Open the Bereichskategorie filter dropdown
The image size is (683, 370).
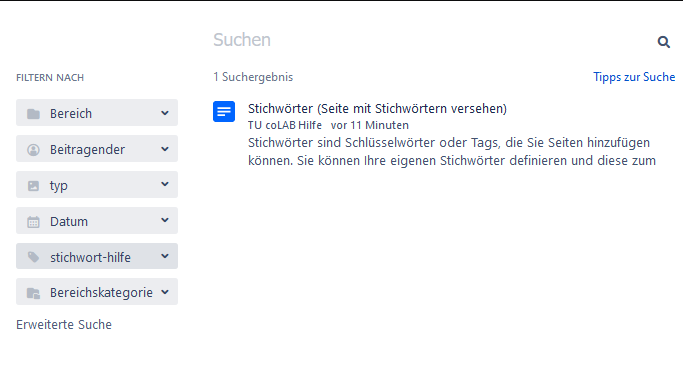click(97, 292)
